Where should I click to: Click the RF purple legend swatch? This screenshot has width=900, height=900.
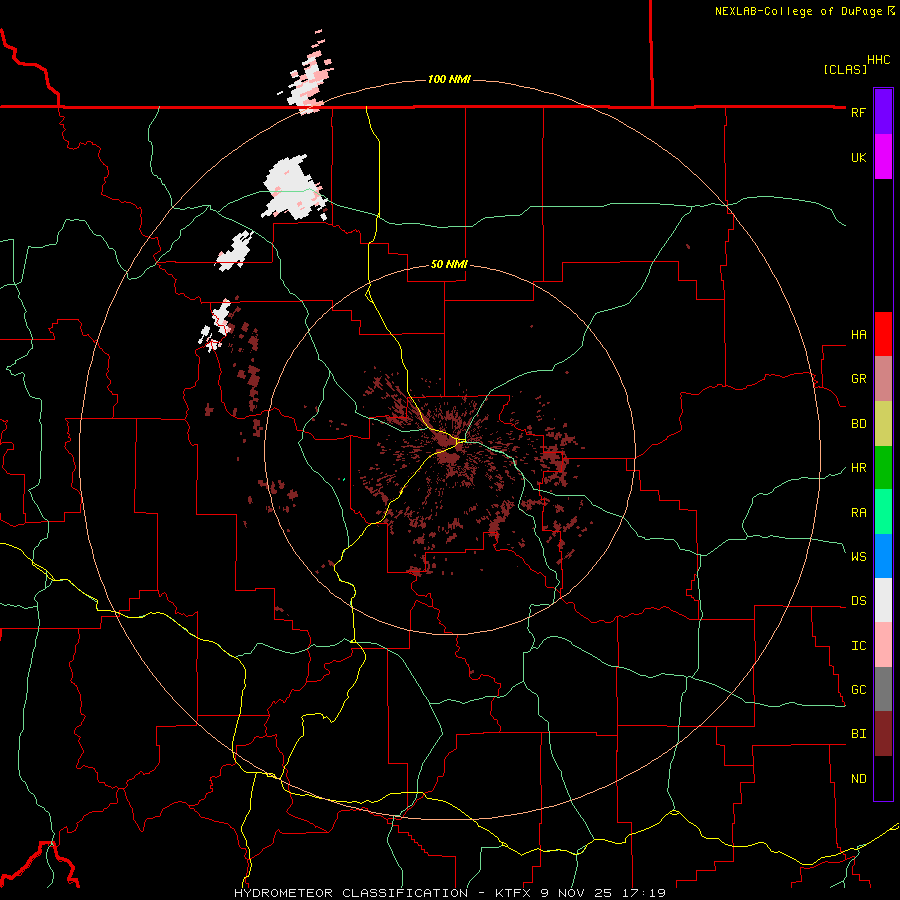(x=883, y=112)
